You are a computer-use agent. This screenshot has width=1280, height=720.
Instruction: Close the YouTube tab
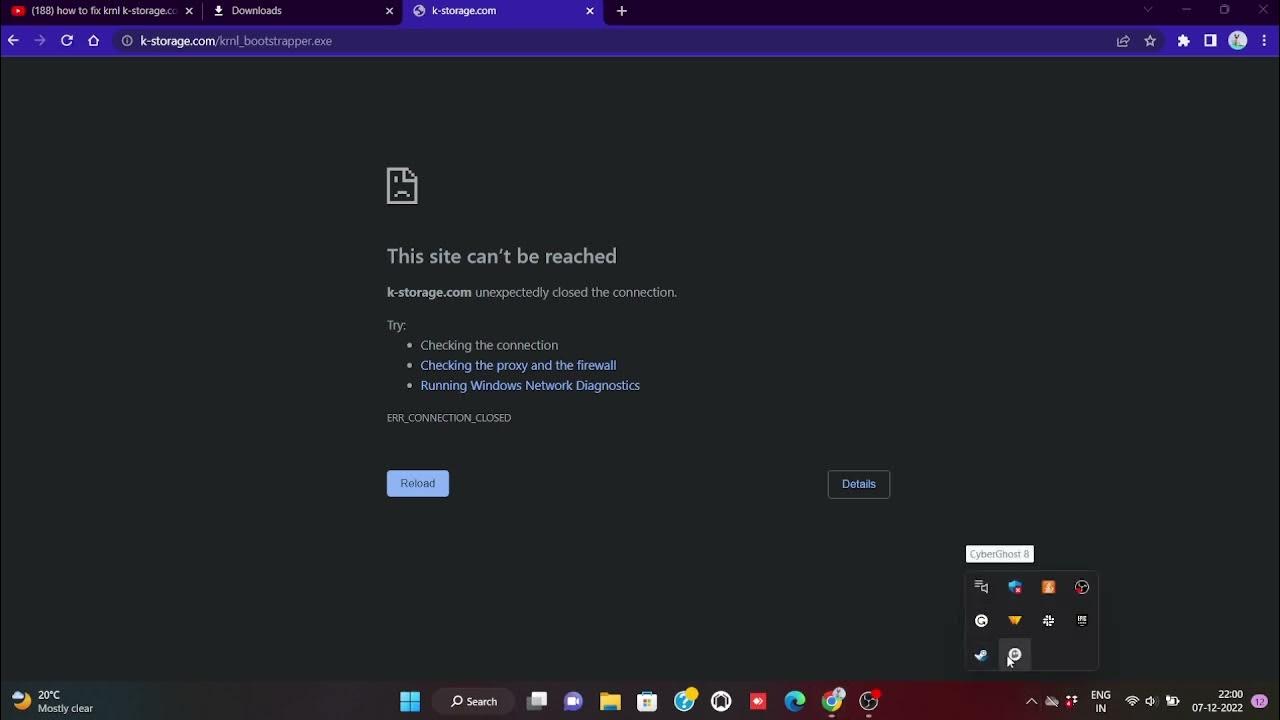point(189,11)
